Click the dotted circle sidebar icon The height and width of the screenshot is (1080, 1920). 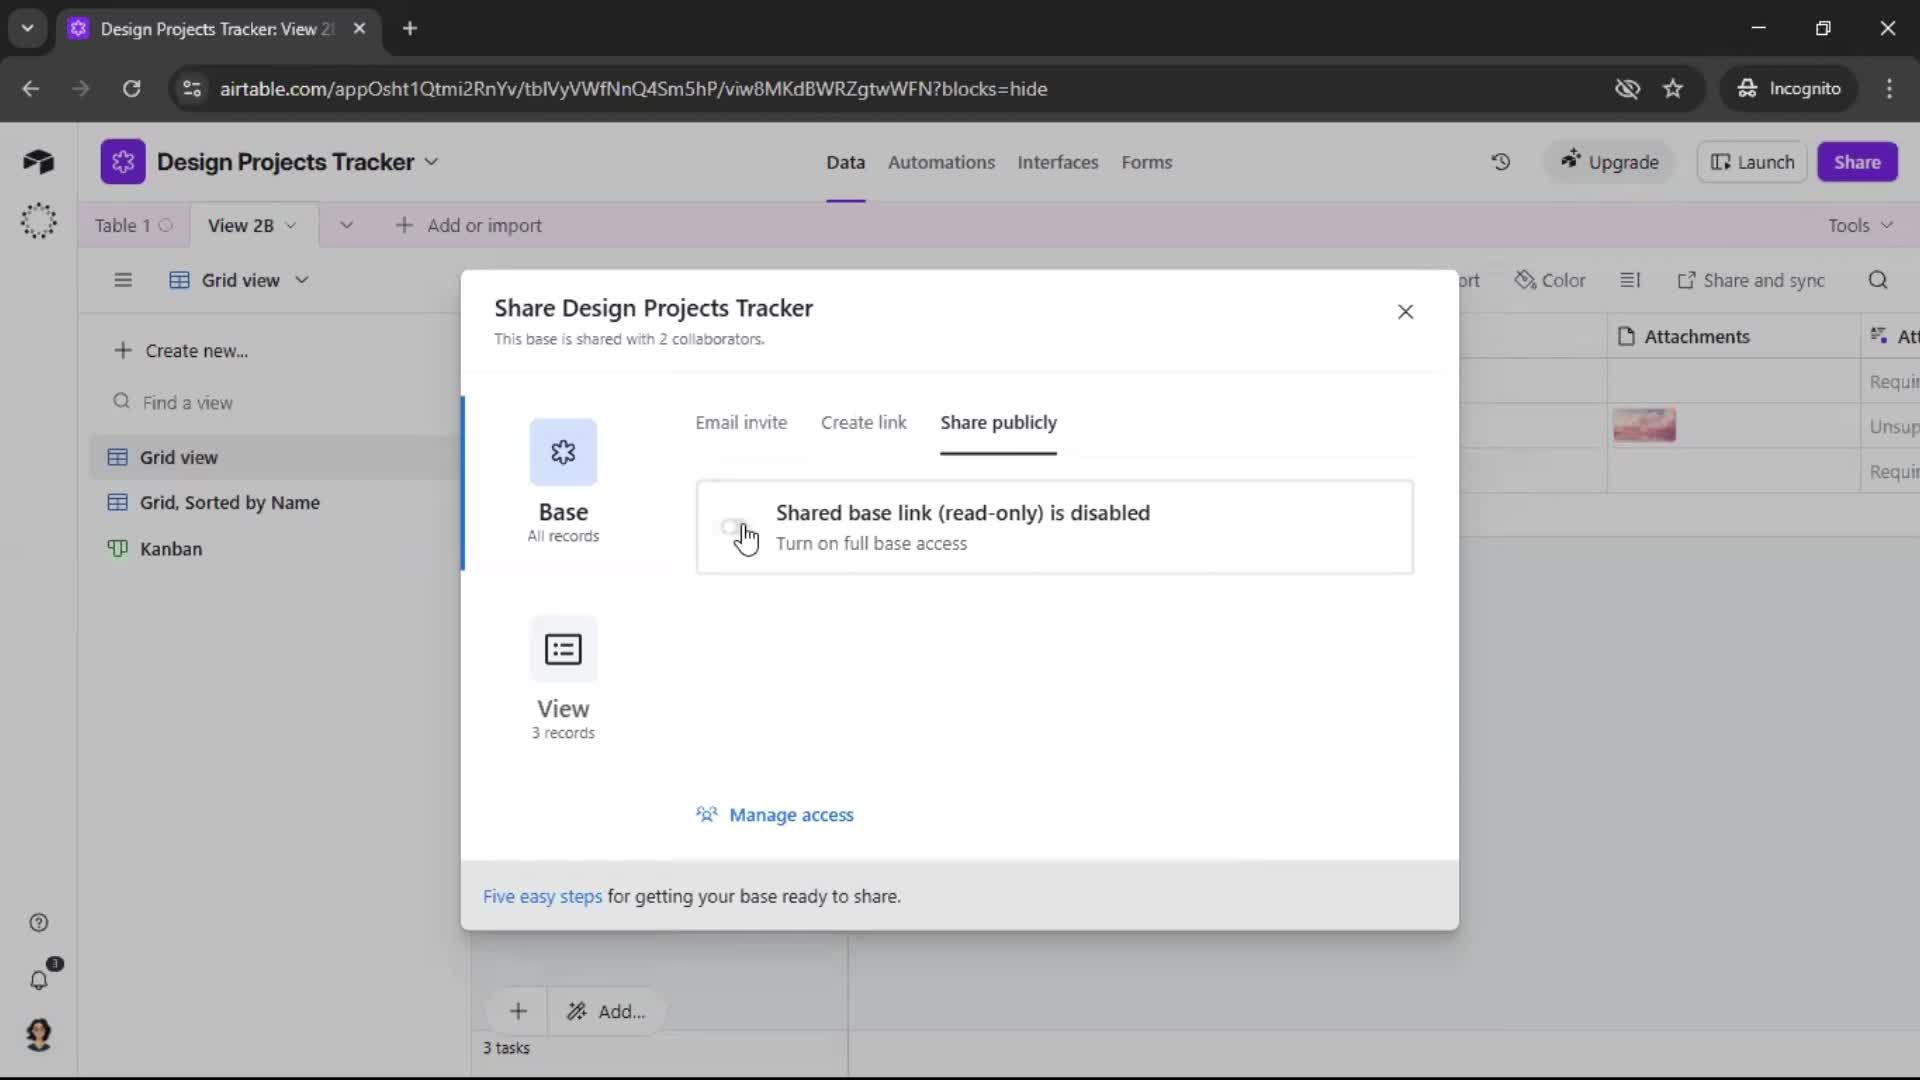coord(38,221)
